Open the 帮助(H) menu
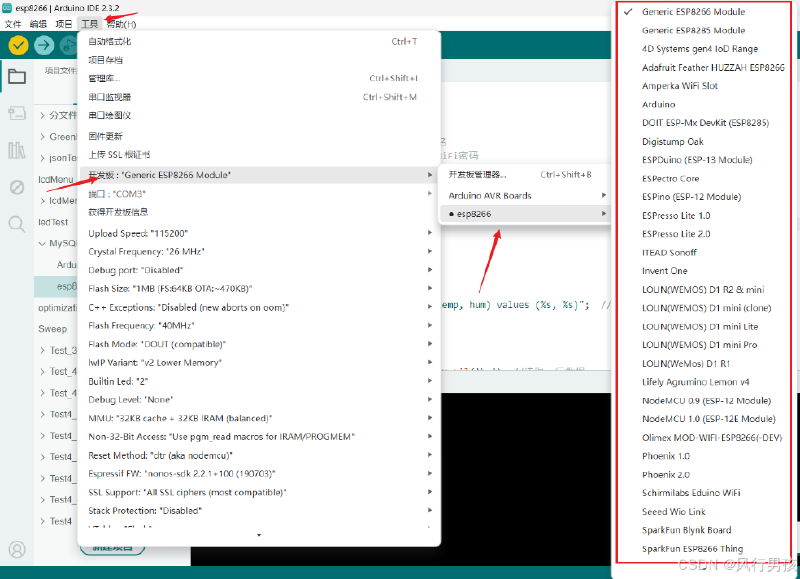The image size is (800, 579). pyautogui.click(x=121, y=24)
